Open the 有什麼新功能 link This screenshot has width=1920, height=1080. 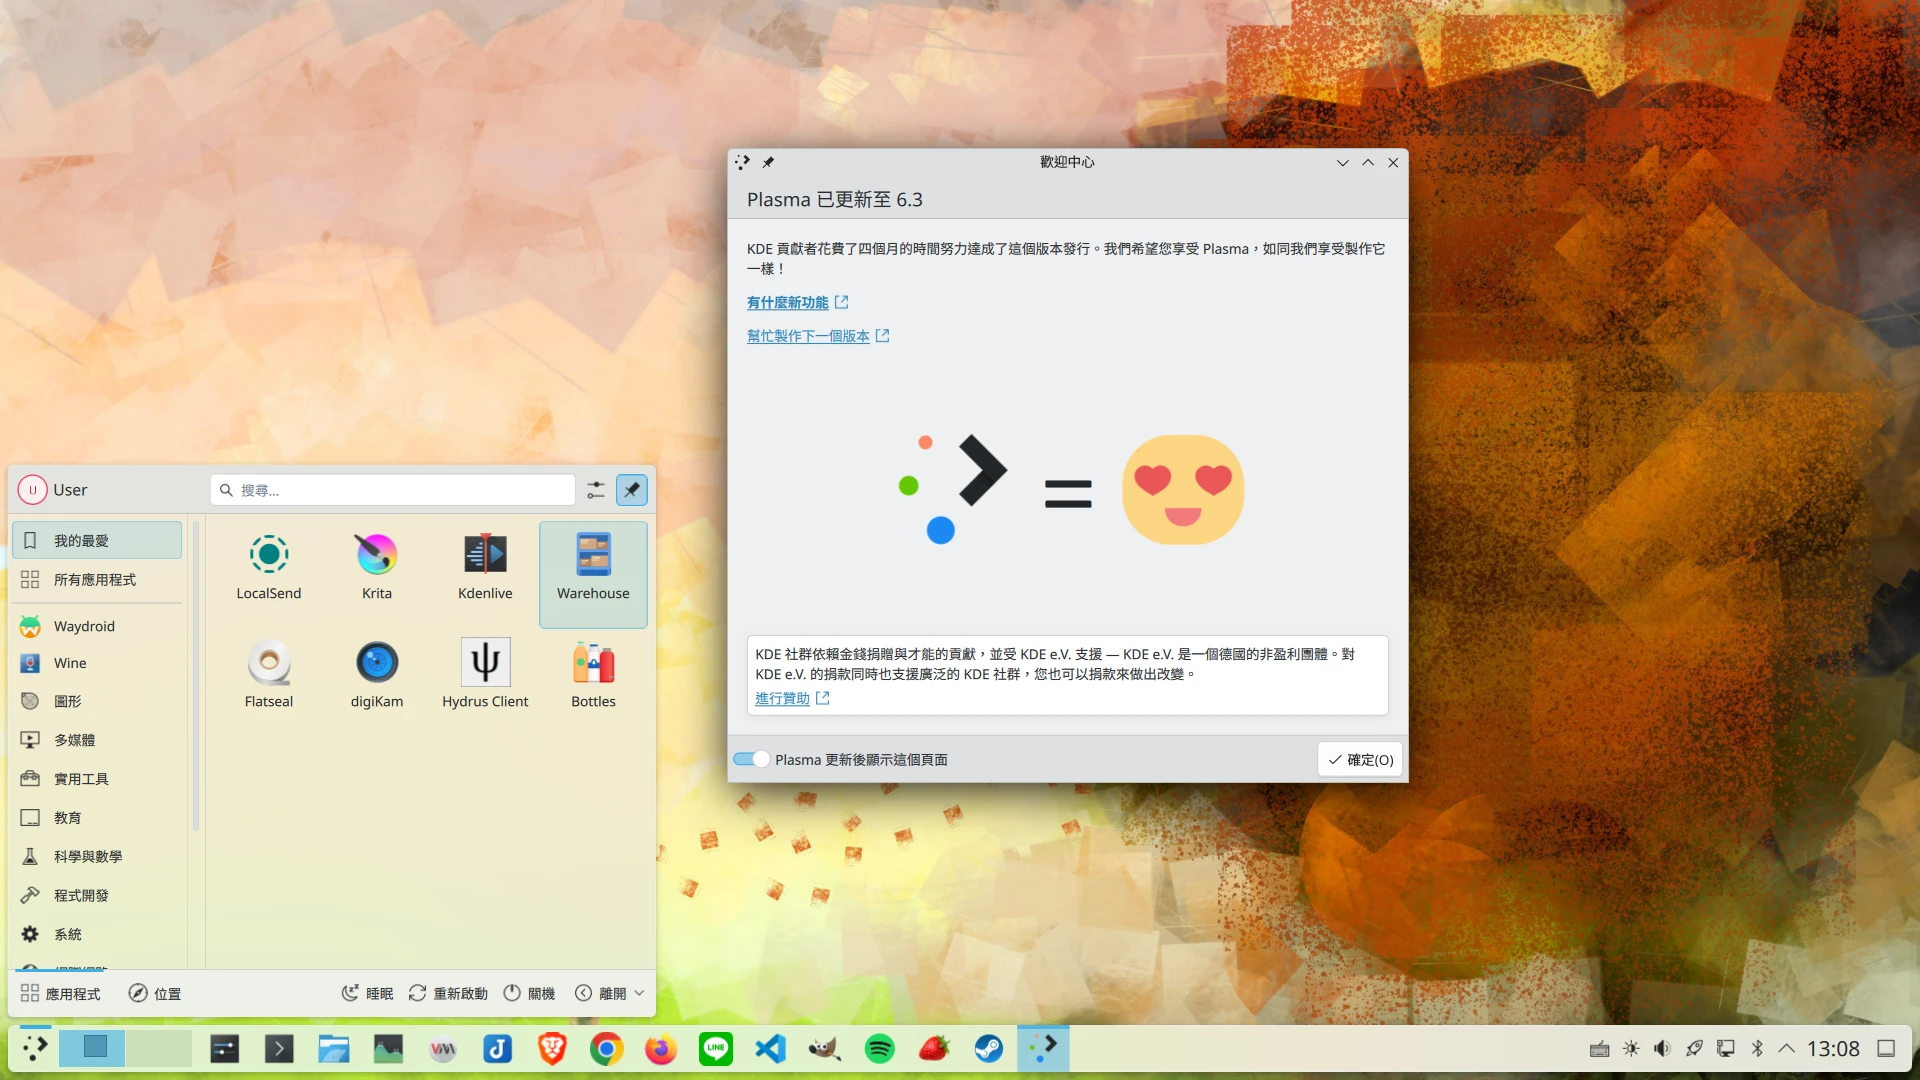click(788, 303)
